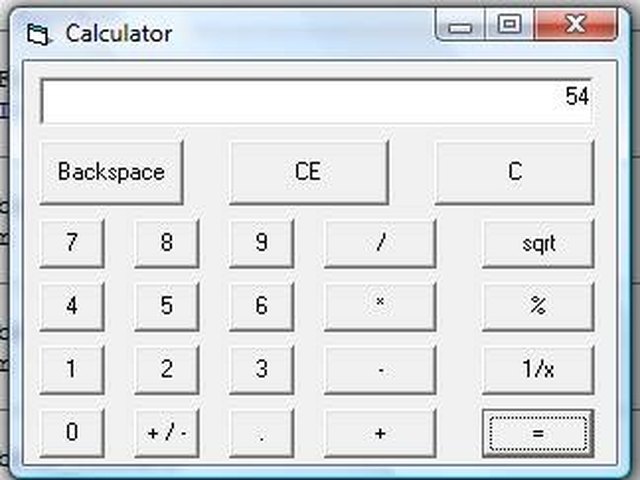Select the plus operator button
The image size is (640, 480).
pyautogui.click(x=380, y=433)
